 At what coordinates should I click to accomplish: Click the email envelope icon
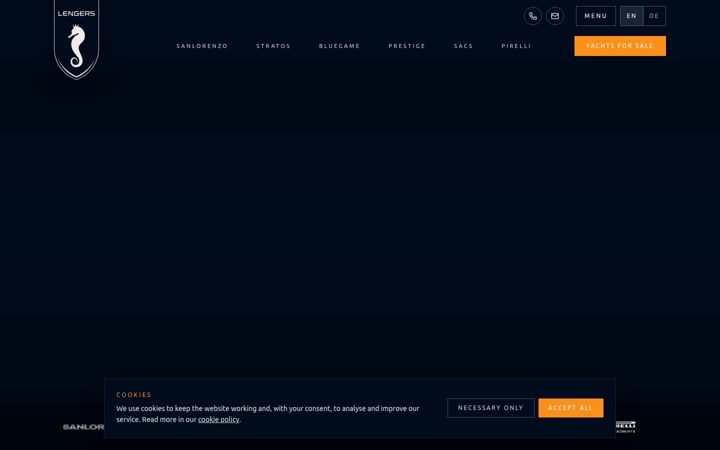555,16
